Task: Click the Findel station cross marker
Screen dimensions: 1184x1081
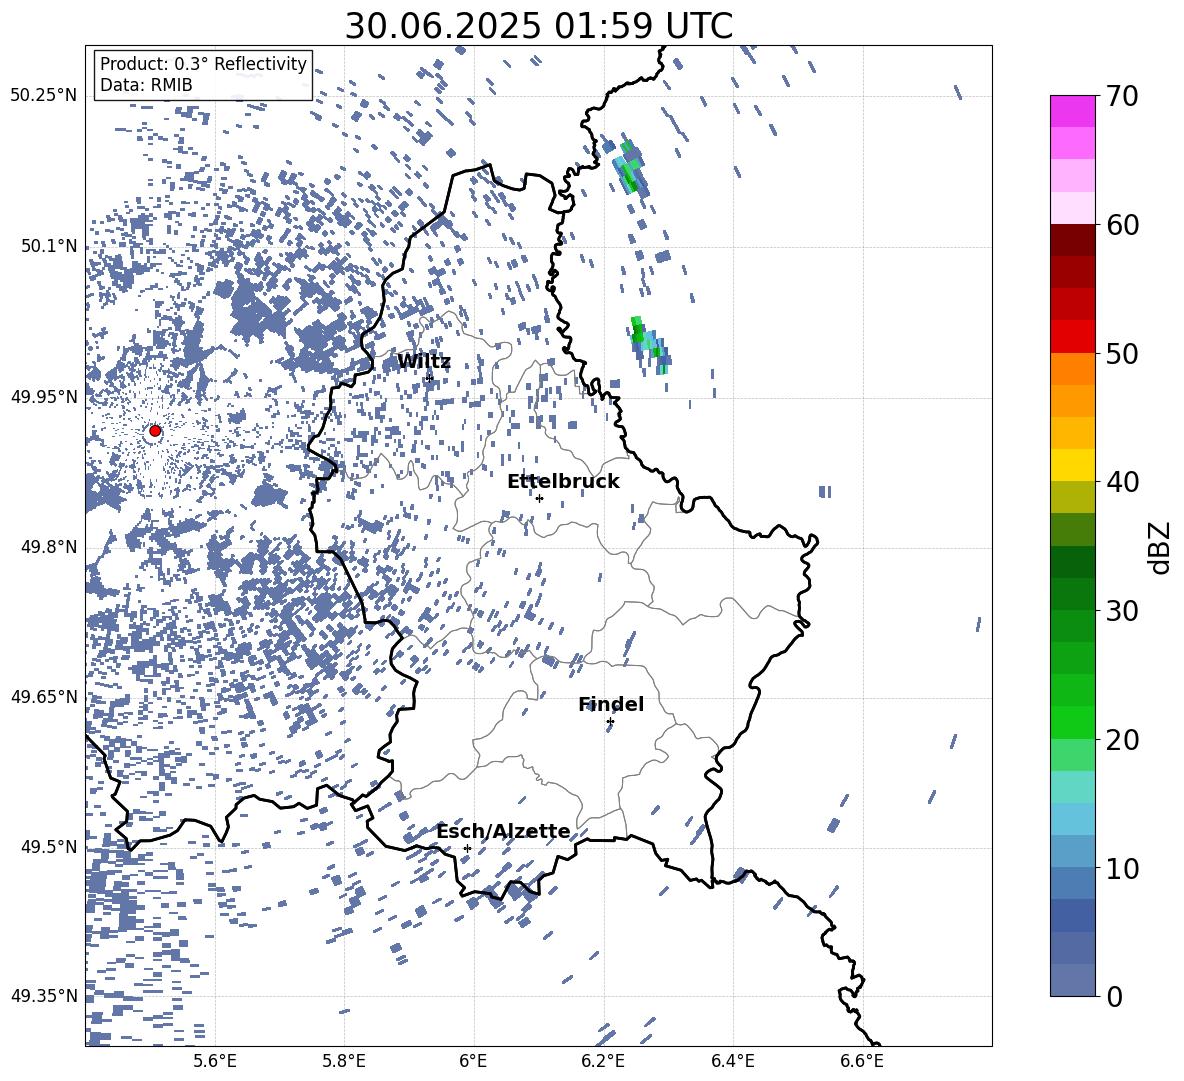Action: click(610, 722)
